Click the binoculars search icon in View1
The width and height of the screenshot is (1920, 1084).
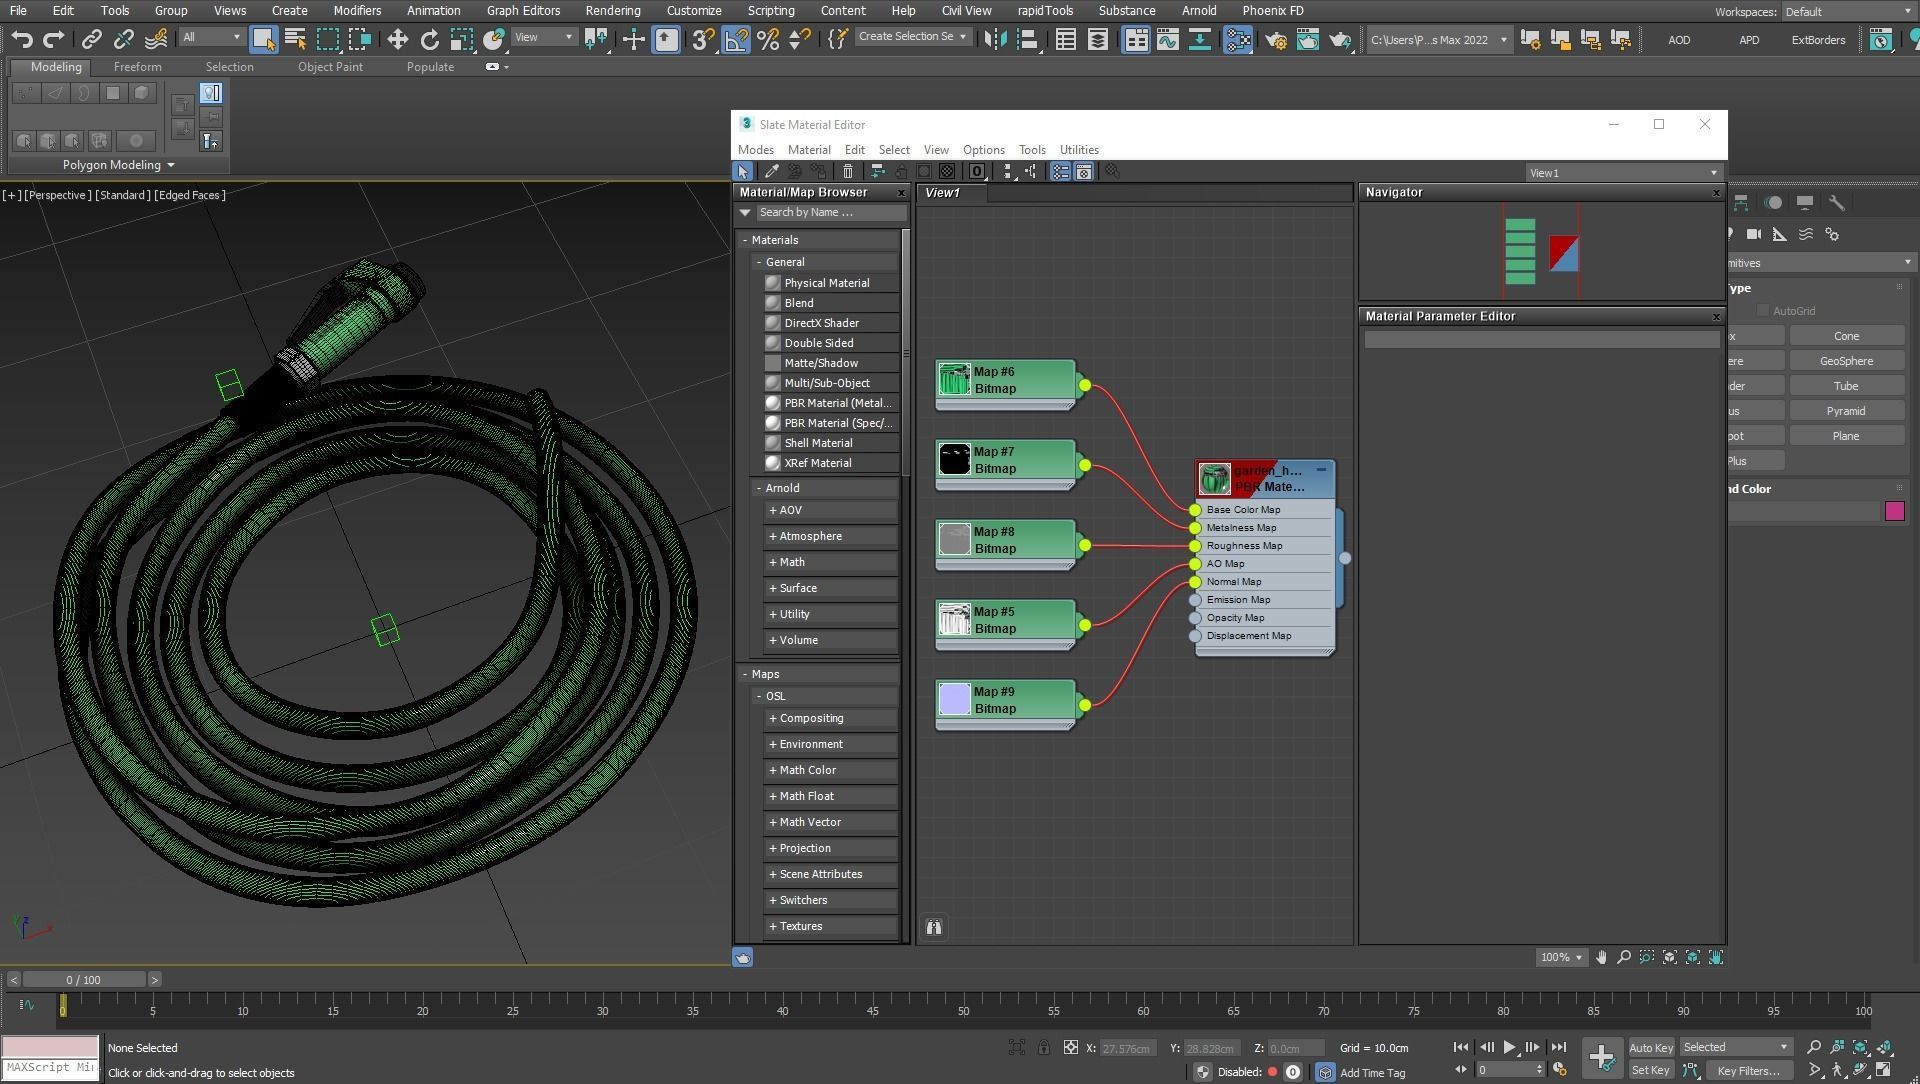[x=933, y=927]
